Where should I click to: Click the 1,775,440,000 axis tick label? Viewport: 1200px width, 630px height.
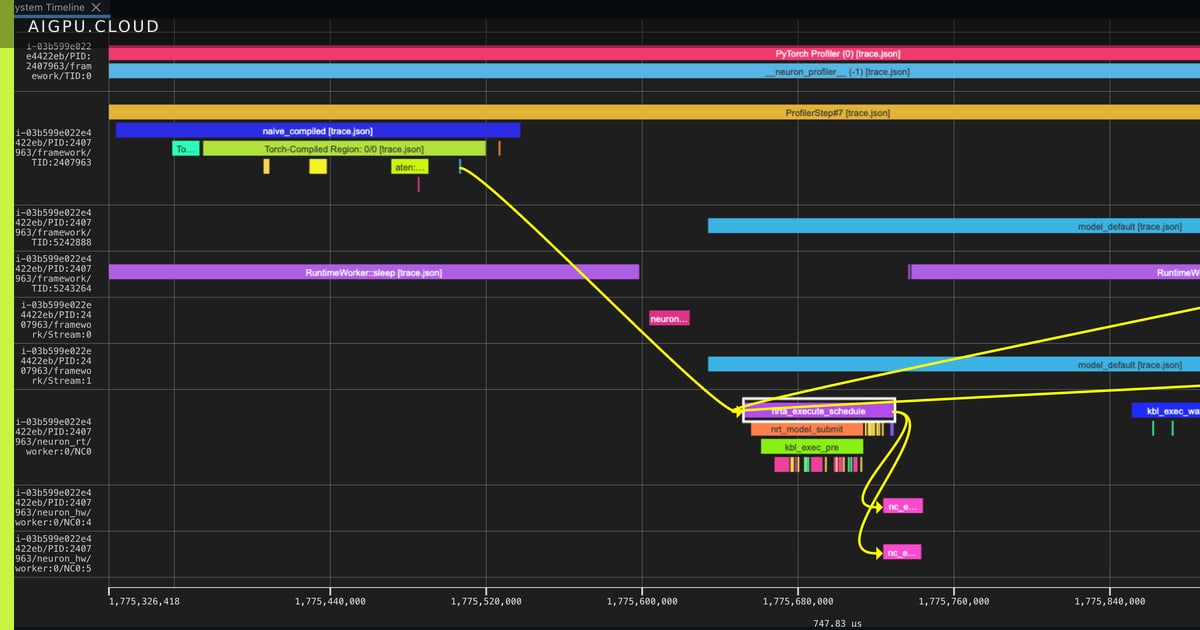pyautogui.click(x=330, y=601)
